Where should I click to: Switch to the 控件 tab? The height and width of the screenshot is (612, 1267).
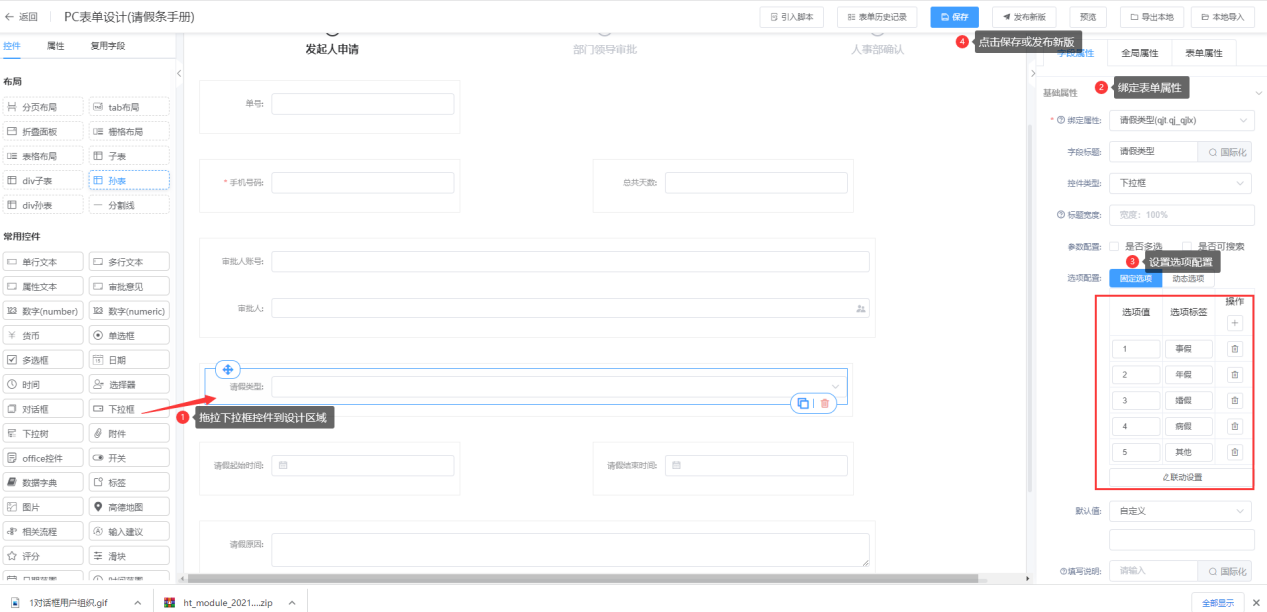click(12, 45)
